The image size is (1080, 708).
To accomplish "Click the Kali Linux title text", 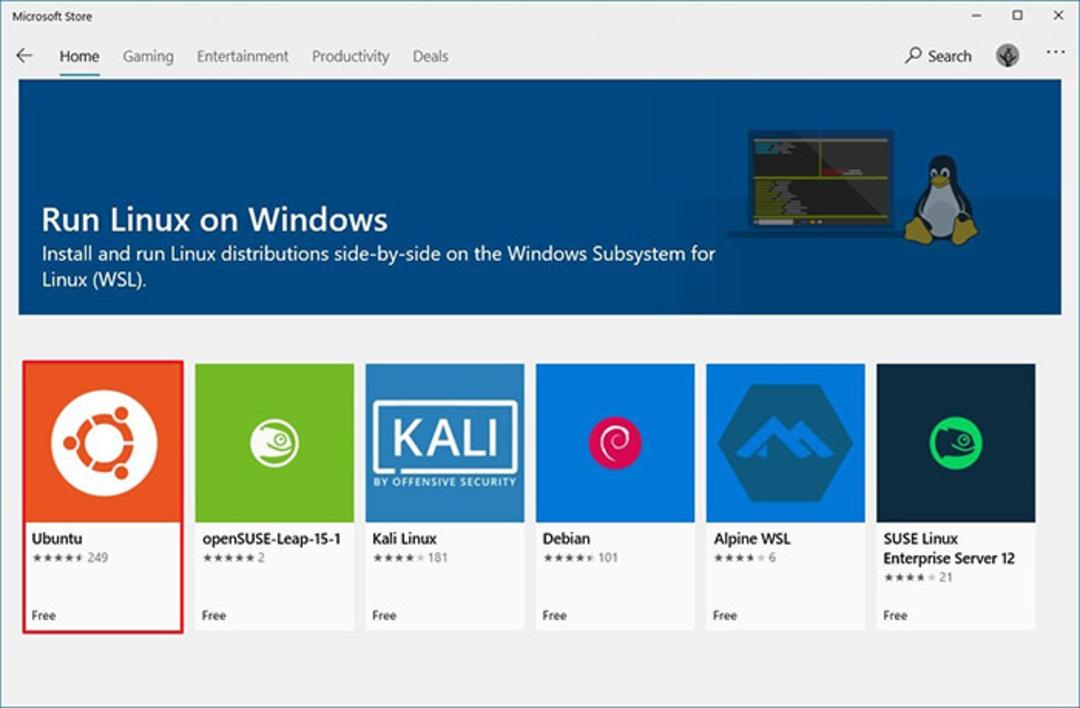I will [x=404, y=539].
